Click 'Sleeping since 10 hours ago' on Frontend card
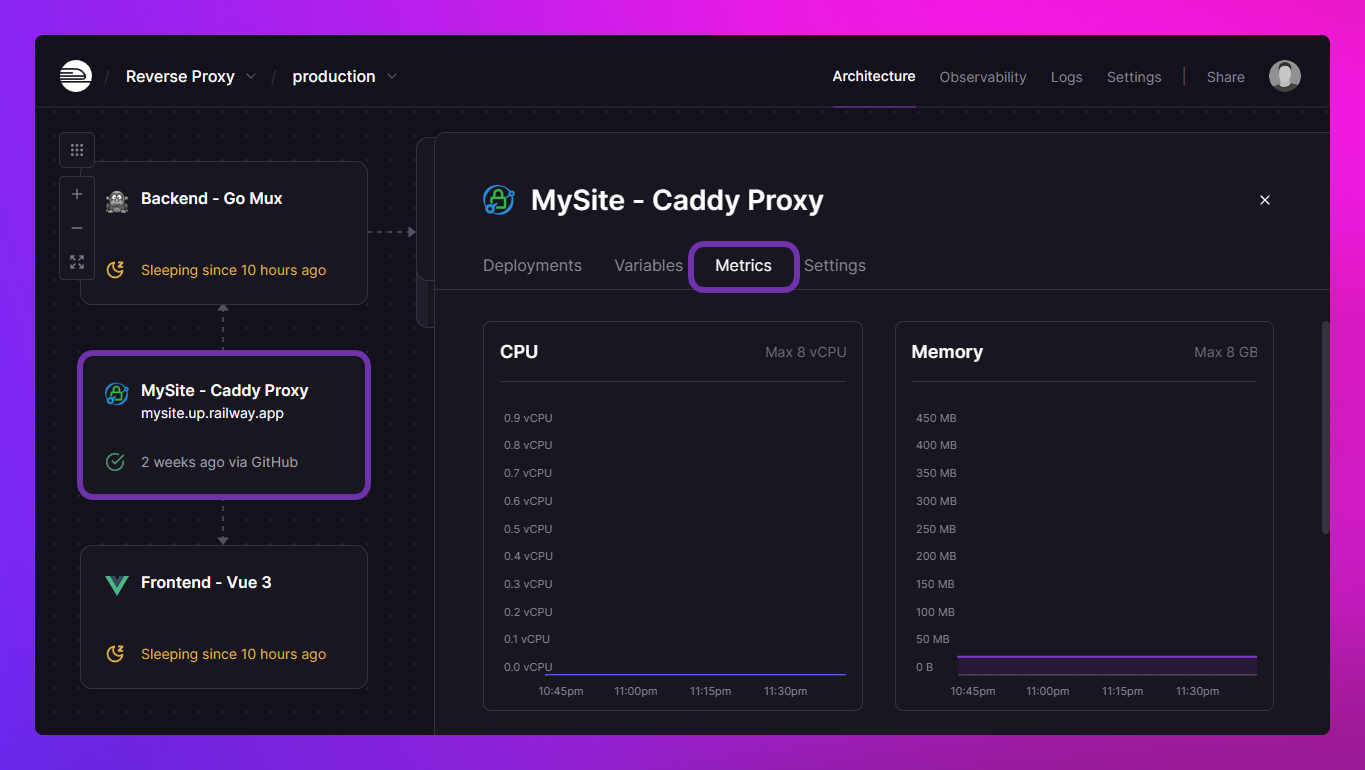The image size is (1365, 770). point(233,654)
